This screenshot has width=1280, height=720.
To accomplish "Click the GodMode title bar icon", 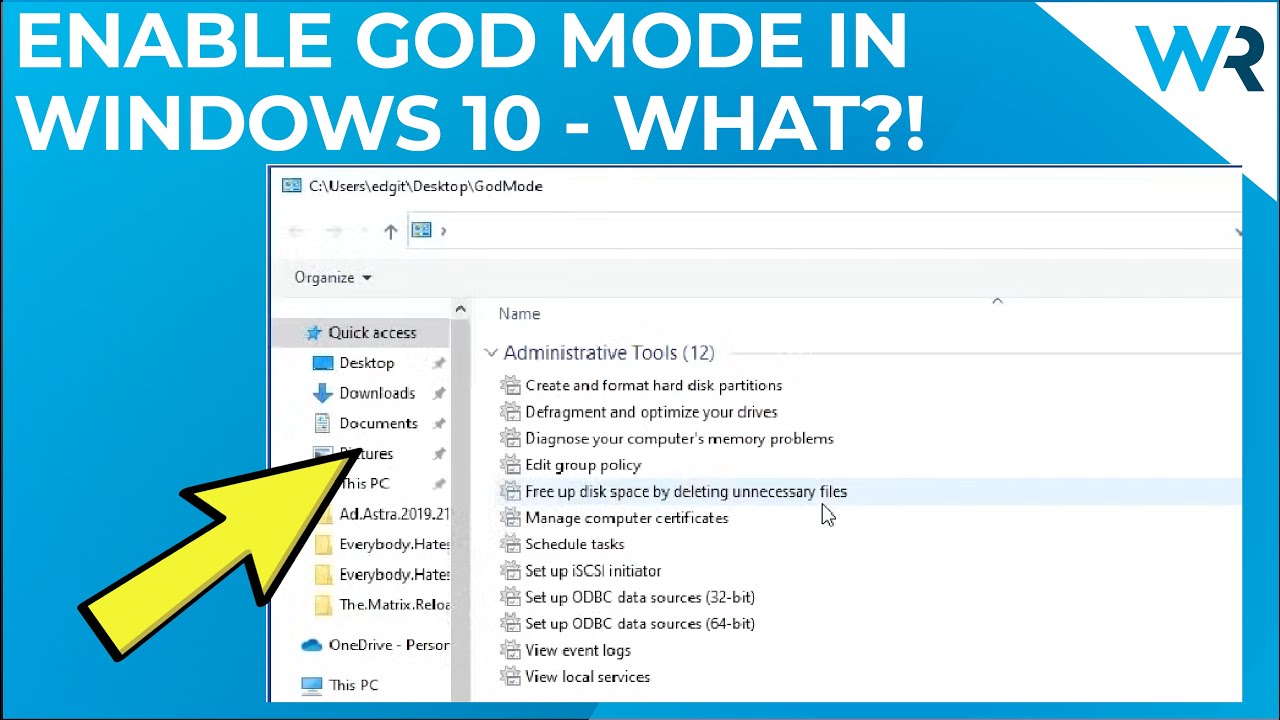I will pyautogui.click(x=292, y=186).
